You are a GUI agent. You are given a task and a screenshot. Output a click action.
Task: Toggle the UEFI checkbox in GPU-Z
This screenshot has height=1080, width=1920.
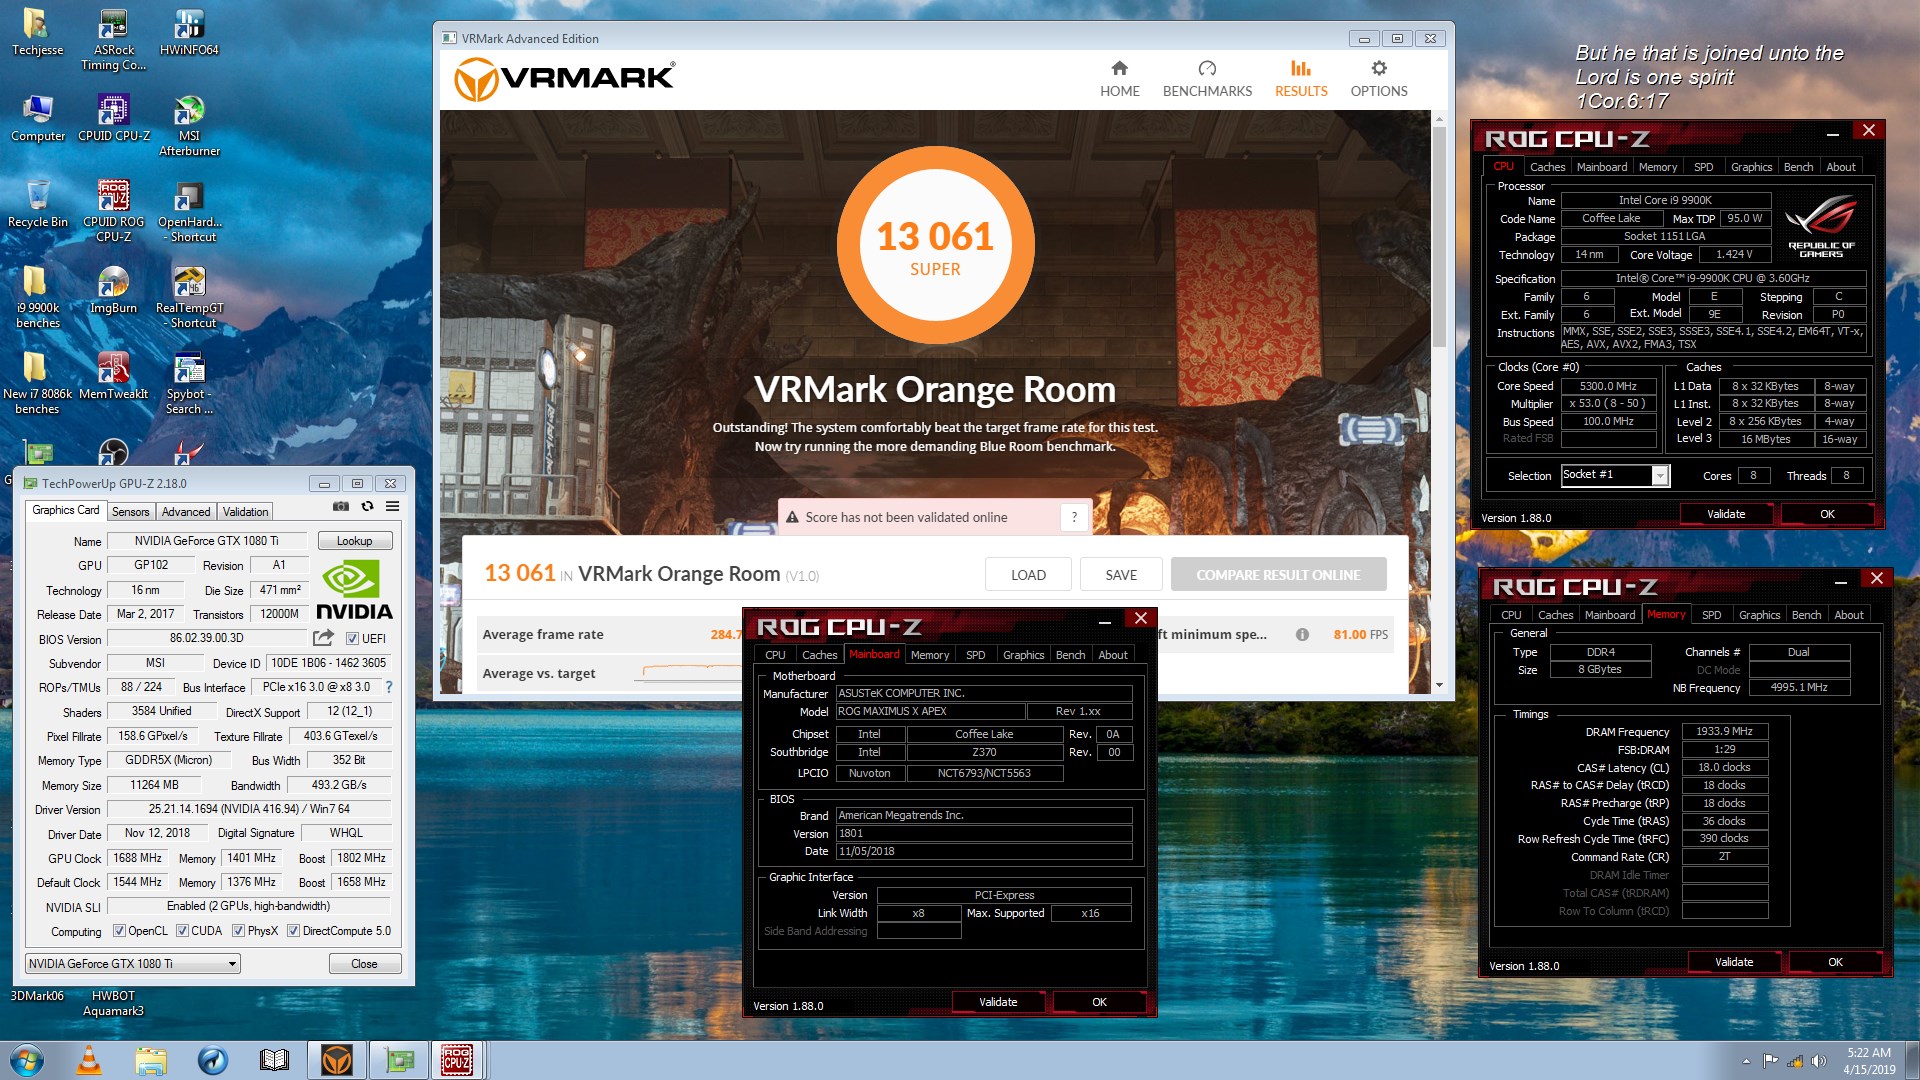pyautogui.click(x=352, y=638)
